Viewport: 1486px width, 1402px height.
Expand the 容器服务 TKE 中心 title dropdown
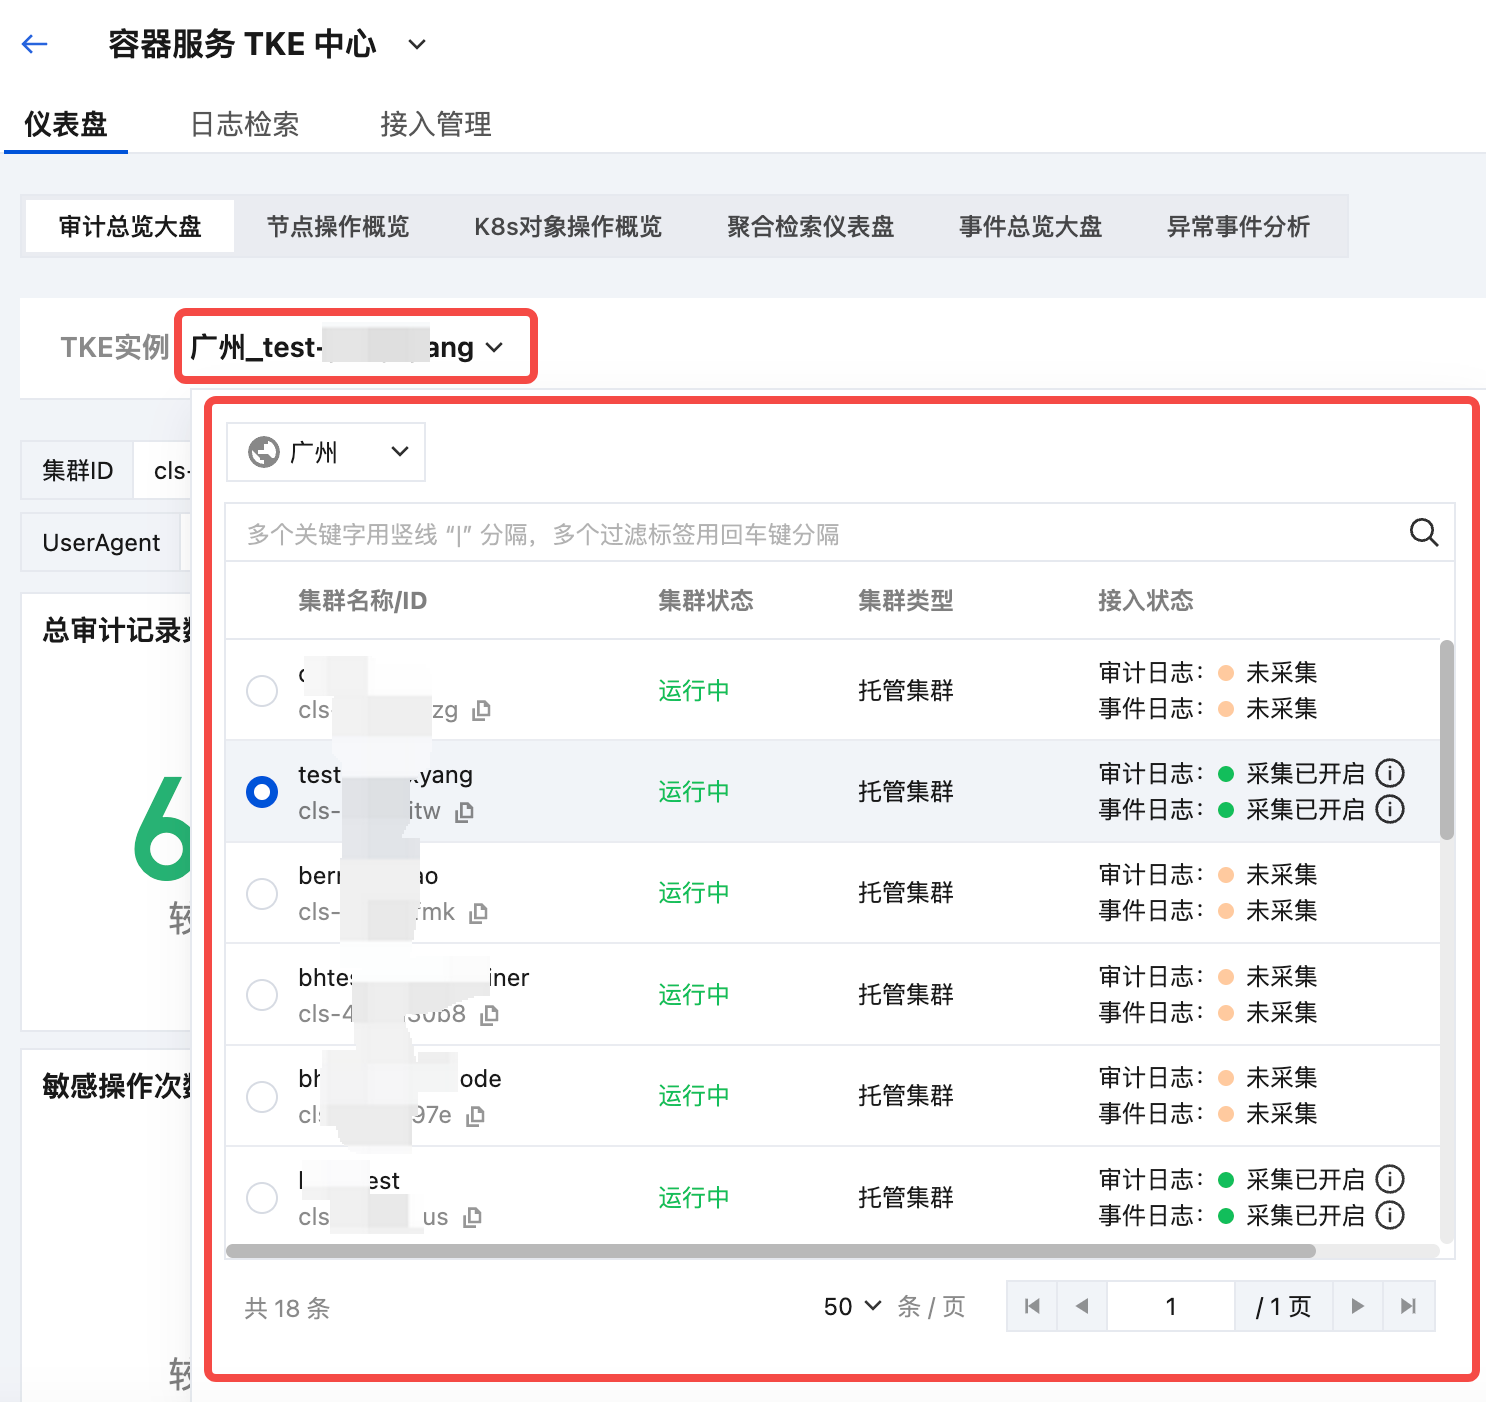(417, 44)
